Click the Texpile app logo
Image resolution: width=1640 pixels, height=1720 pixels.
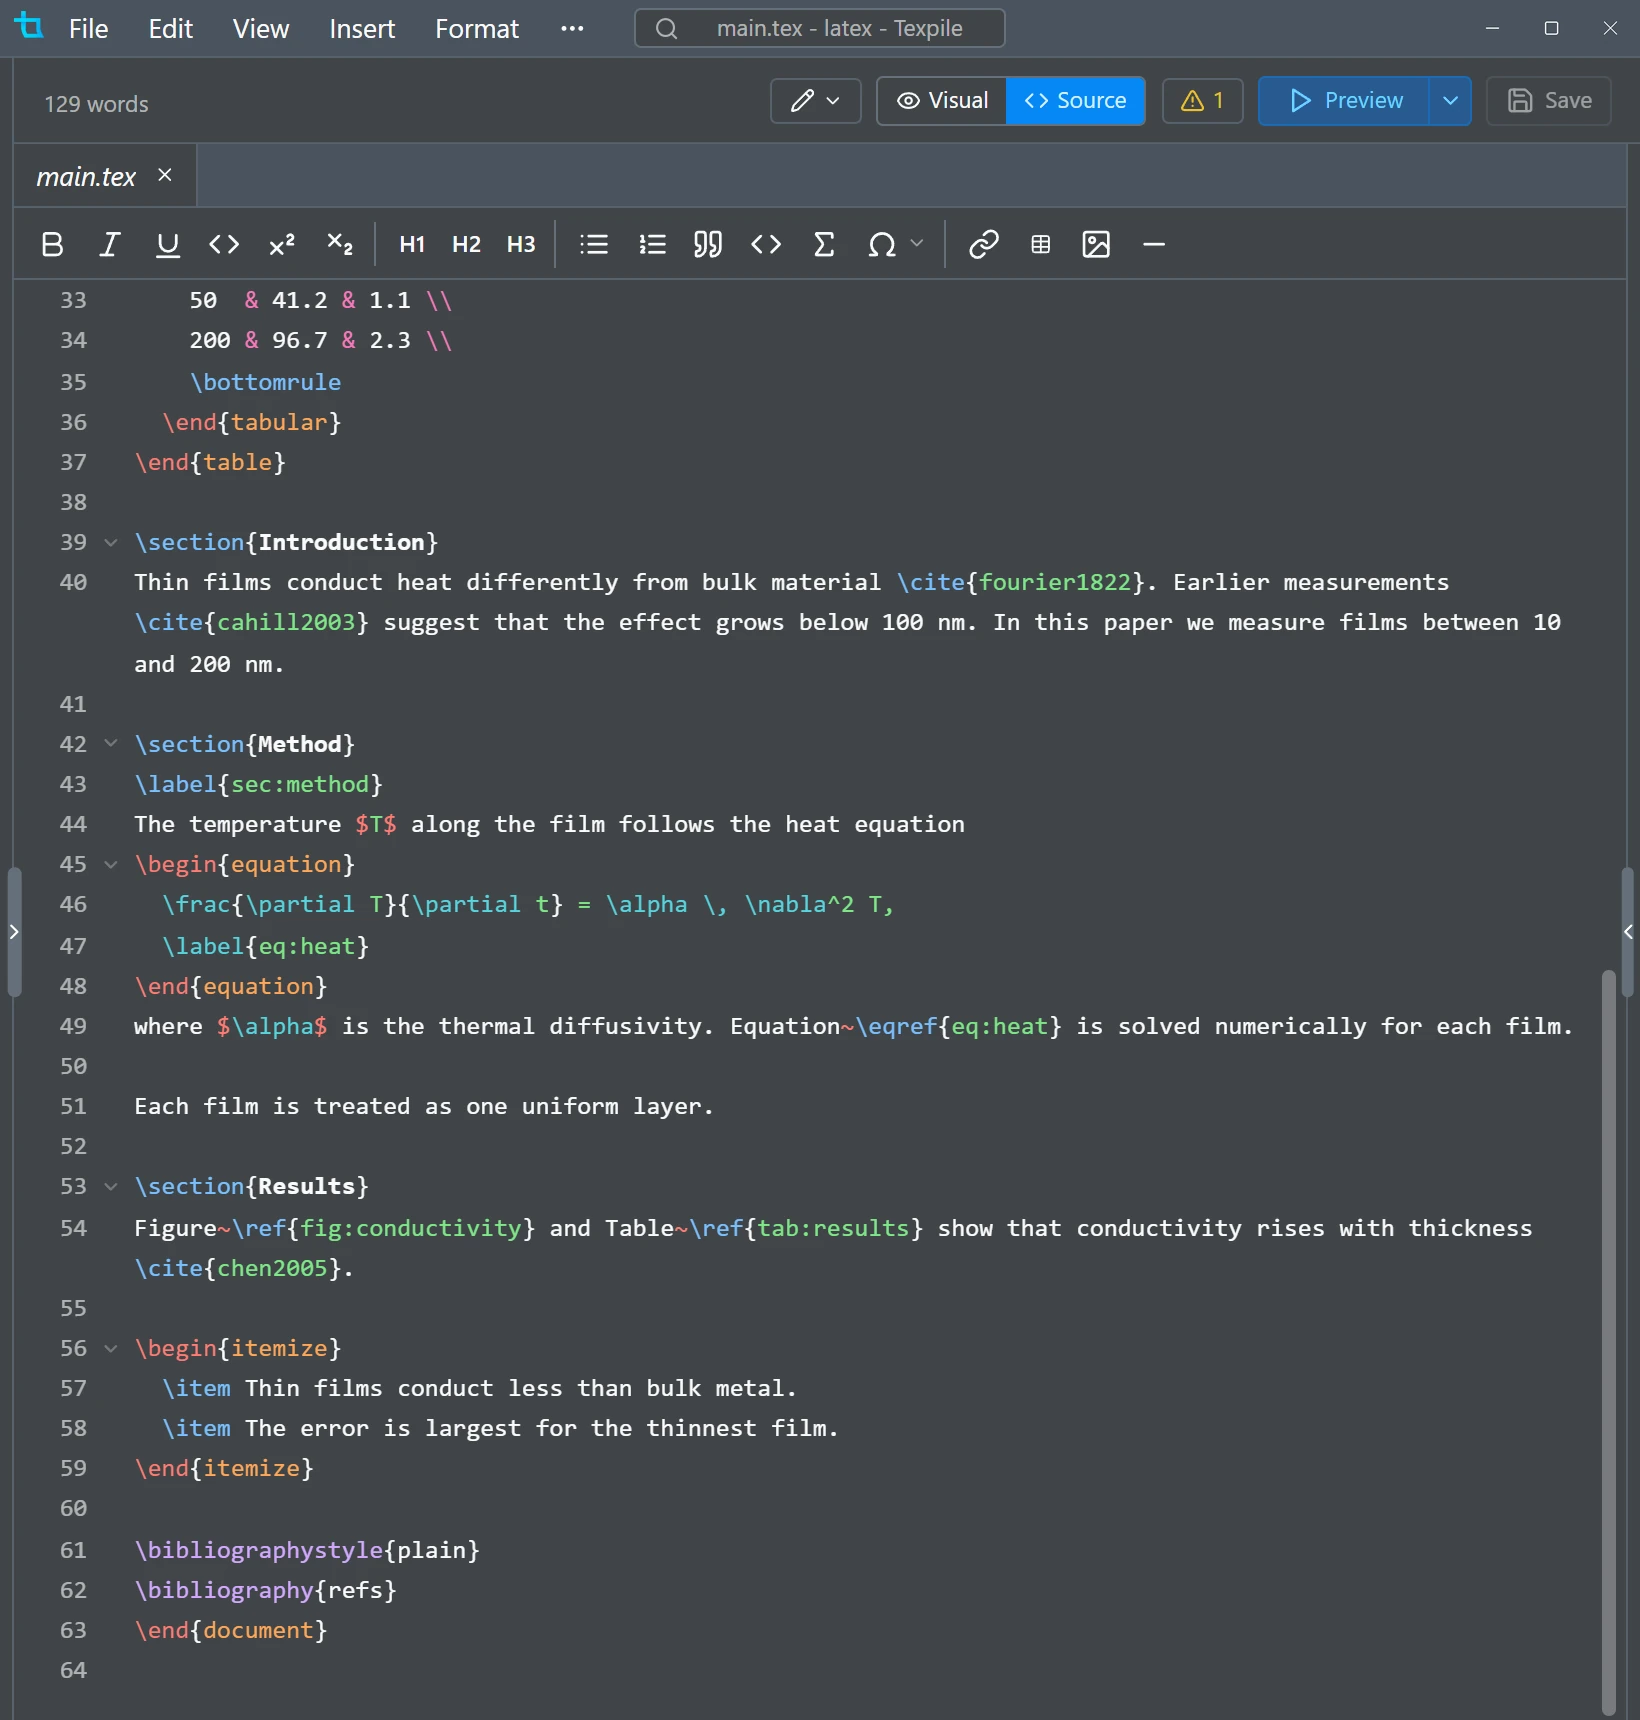coord(30,27)
